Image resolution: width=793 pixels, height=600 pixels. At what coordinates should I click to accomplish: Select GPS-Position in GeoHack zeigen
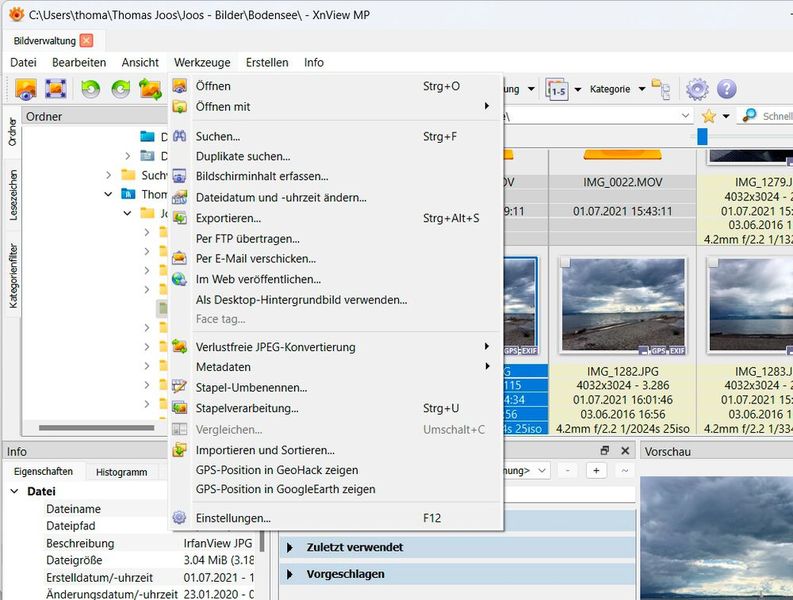click(336, 470)
